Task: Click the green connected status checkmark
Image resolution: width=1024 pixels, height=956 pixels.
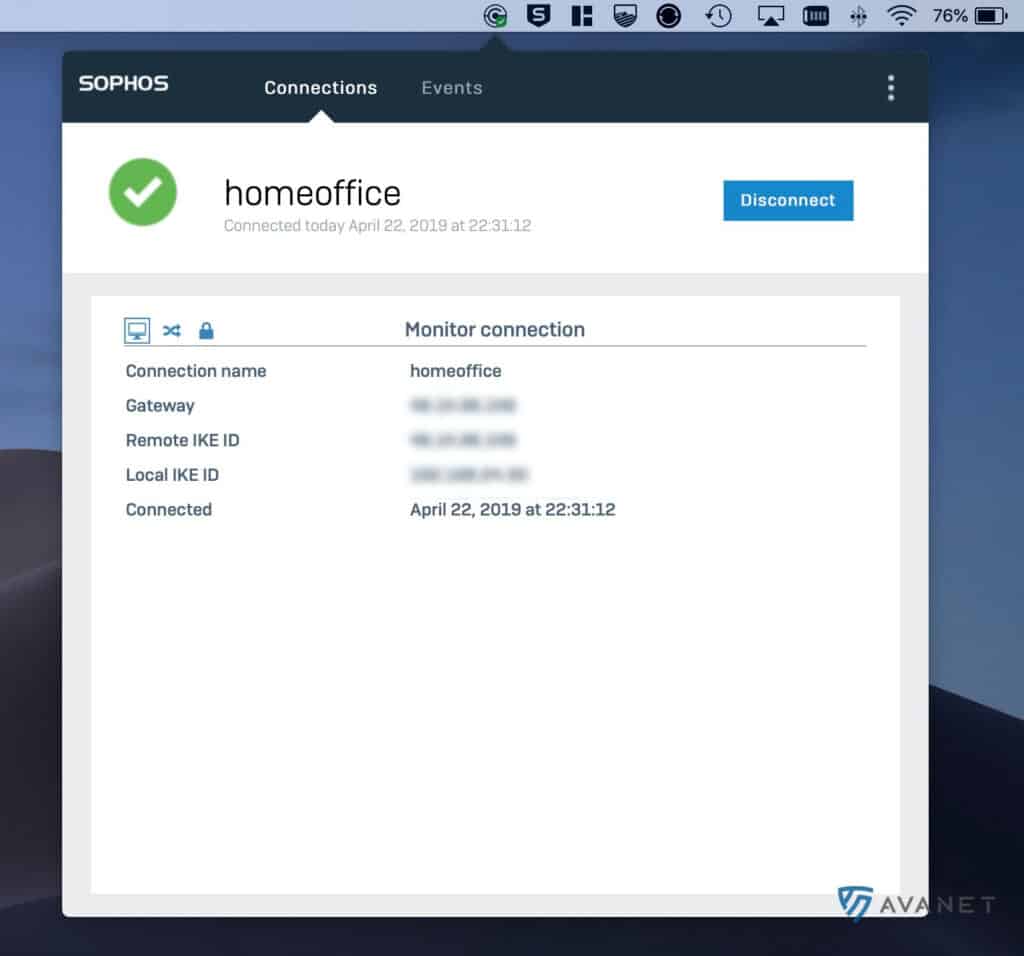Action: [143, 192]
